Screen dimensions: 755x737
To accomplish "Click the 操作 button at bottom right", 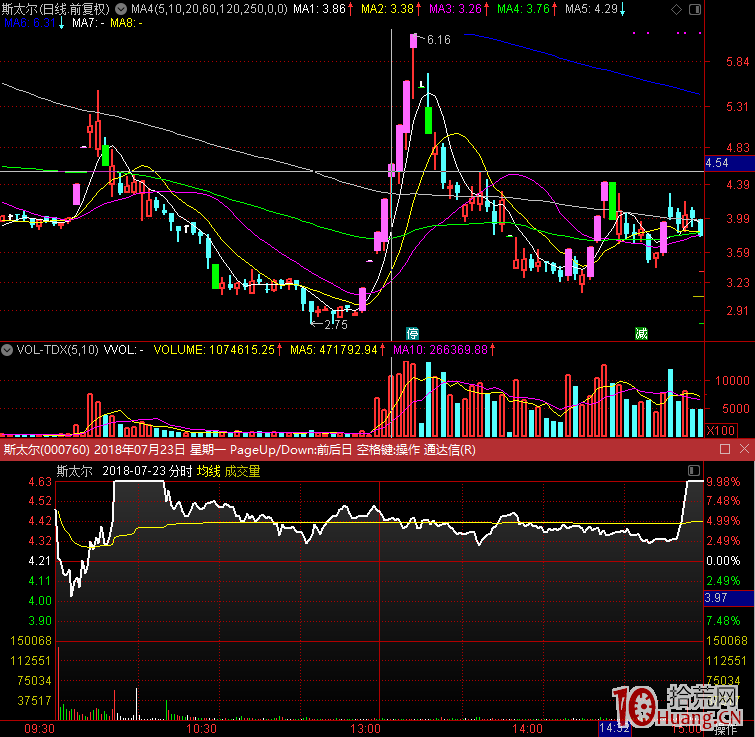I will pyautogui.click(x=726, y=730).
